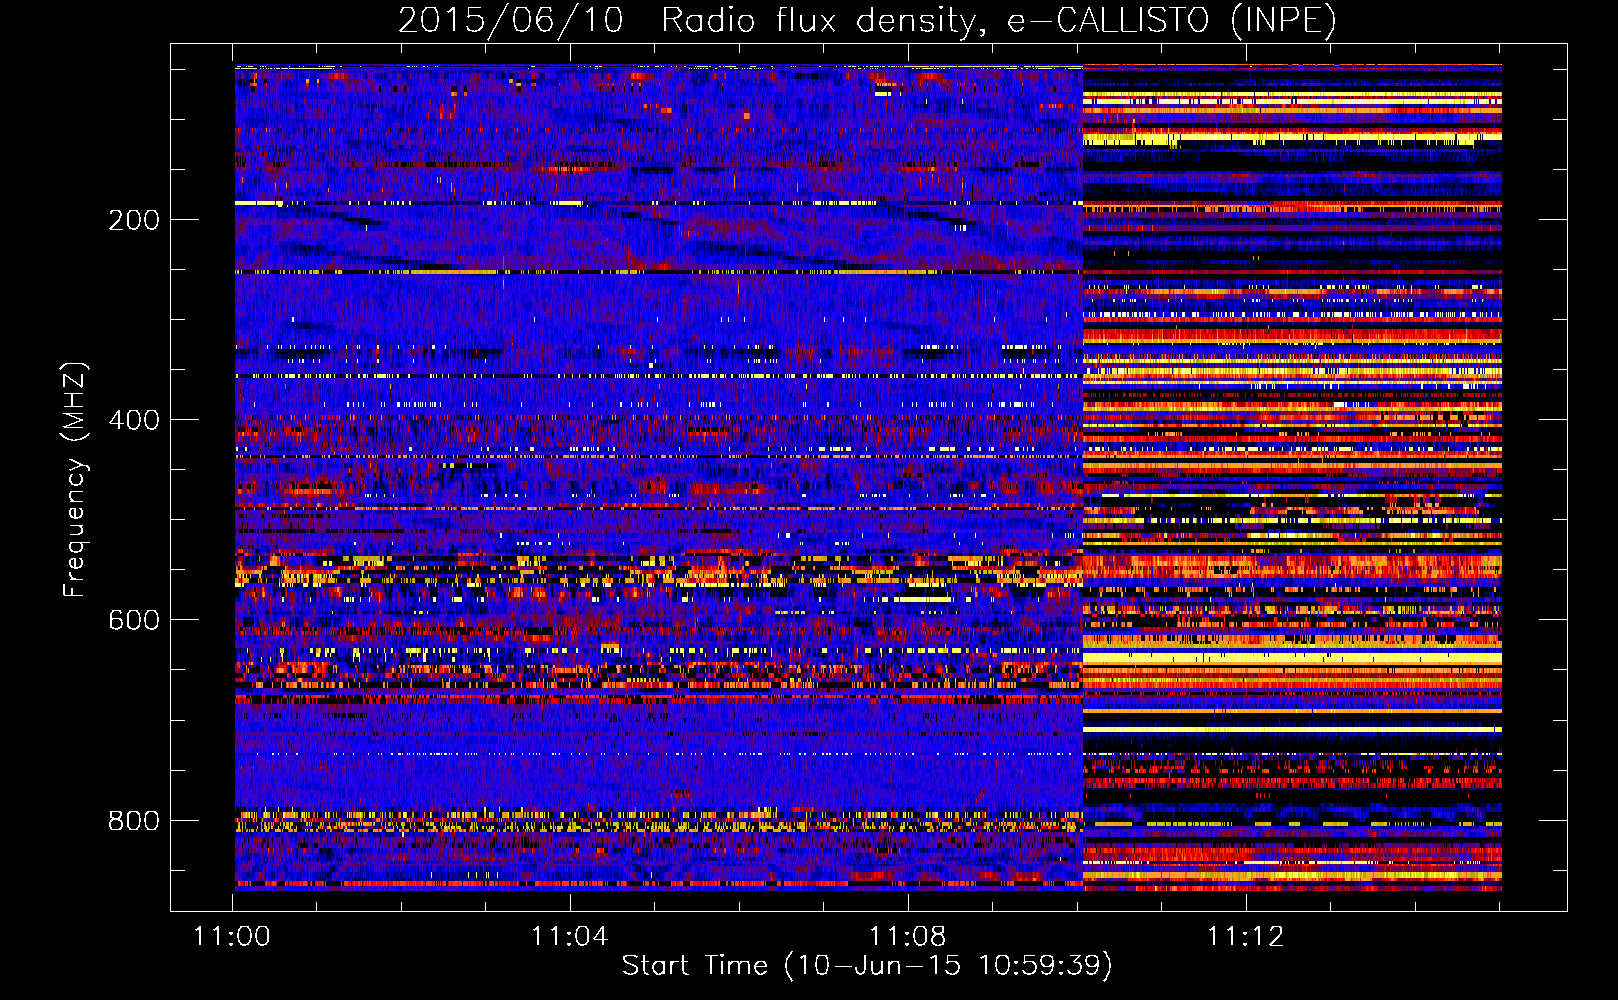Screen dimensions: 1618x1000
Task: Click the 200 frequency tick label
Action: (134, 220)
